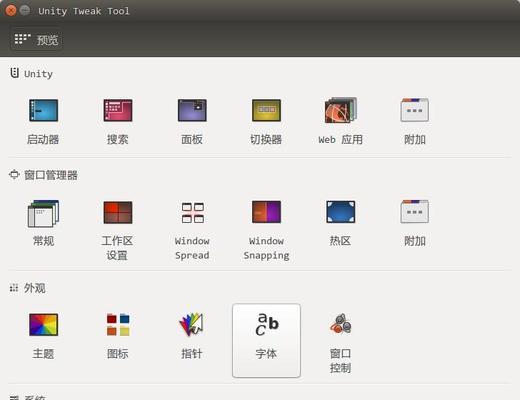Click the 外观 section heading
Image resolution: width=520 pixels, height=400 pixels.
[x=35, y=288]
